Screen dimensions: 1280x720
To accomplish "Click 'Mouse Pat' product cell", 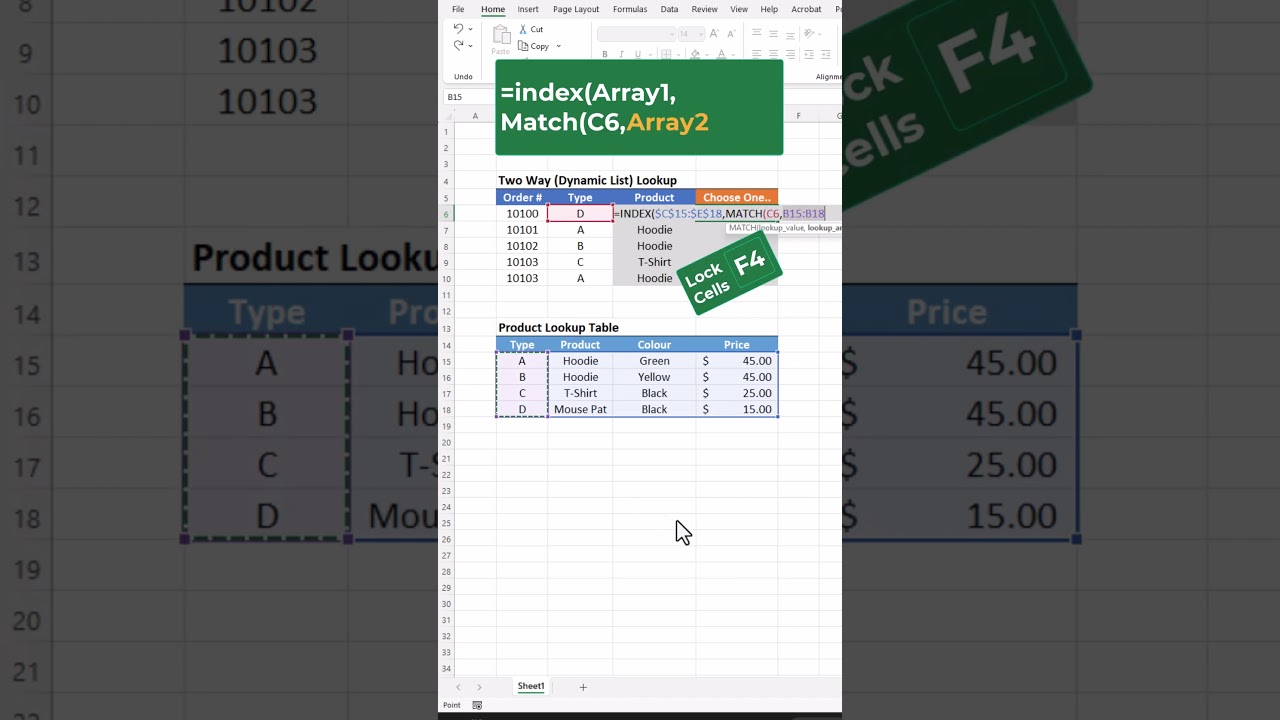I will point(580,409).
